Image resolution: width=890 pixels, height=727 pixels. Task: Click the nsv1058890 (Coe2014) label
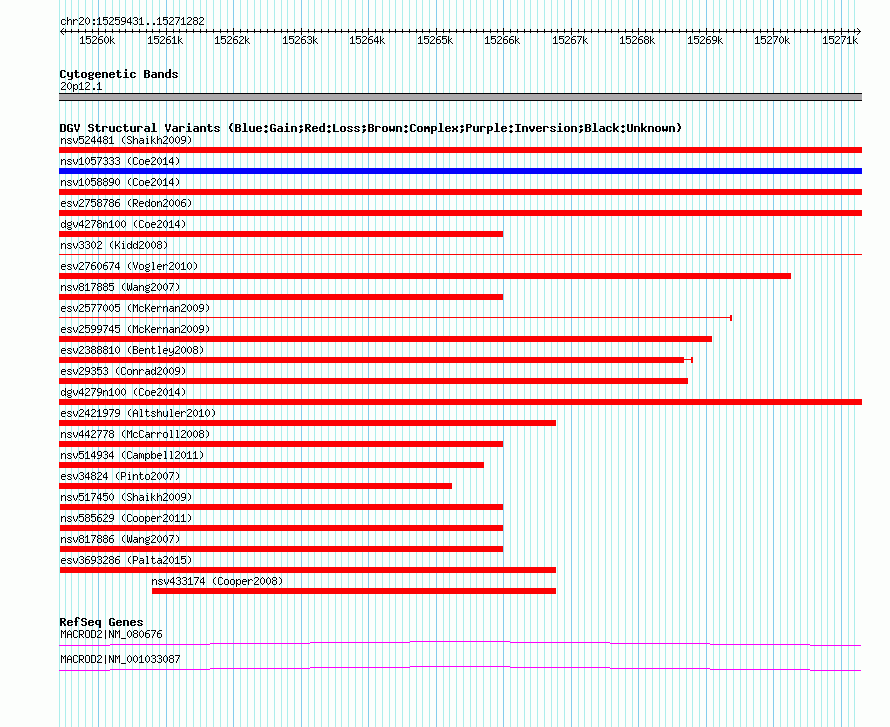[120, 182]
